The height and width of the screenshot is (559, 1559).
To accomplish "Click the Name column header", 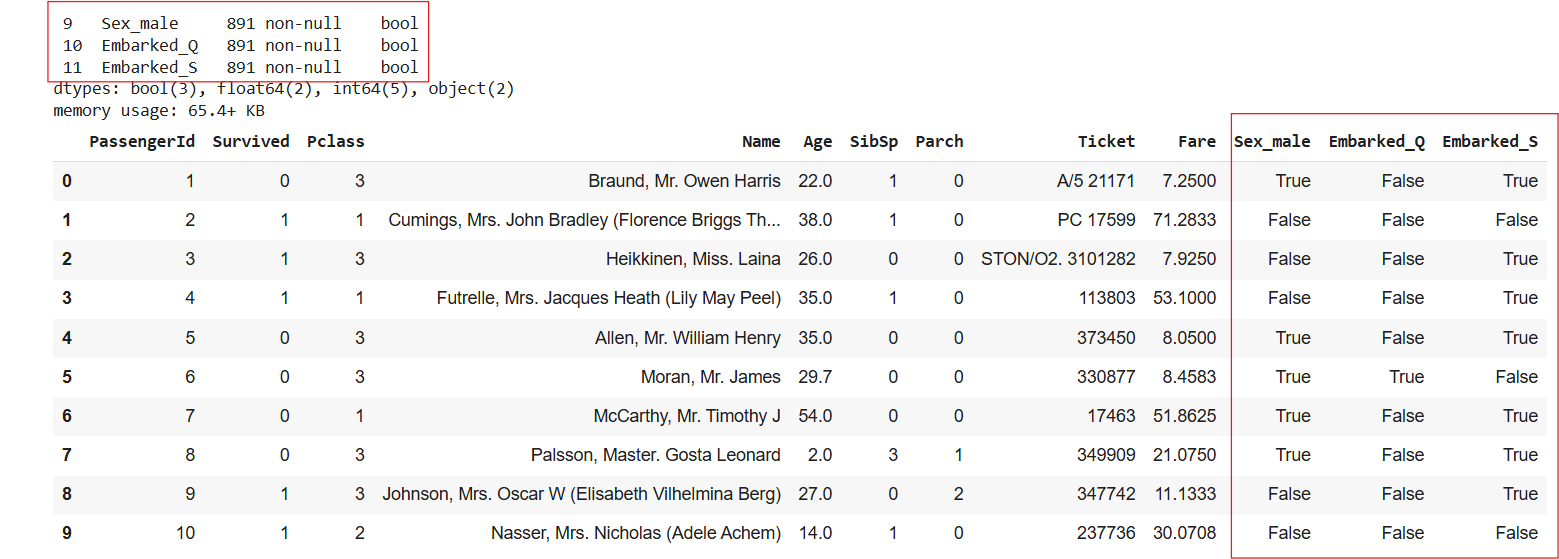I will pos(761,142).
